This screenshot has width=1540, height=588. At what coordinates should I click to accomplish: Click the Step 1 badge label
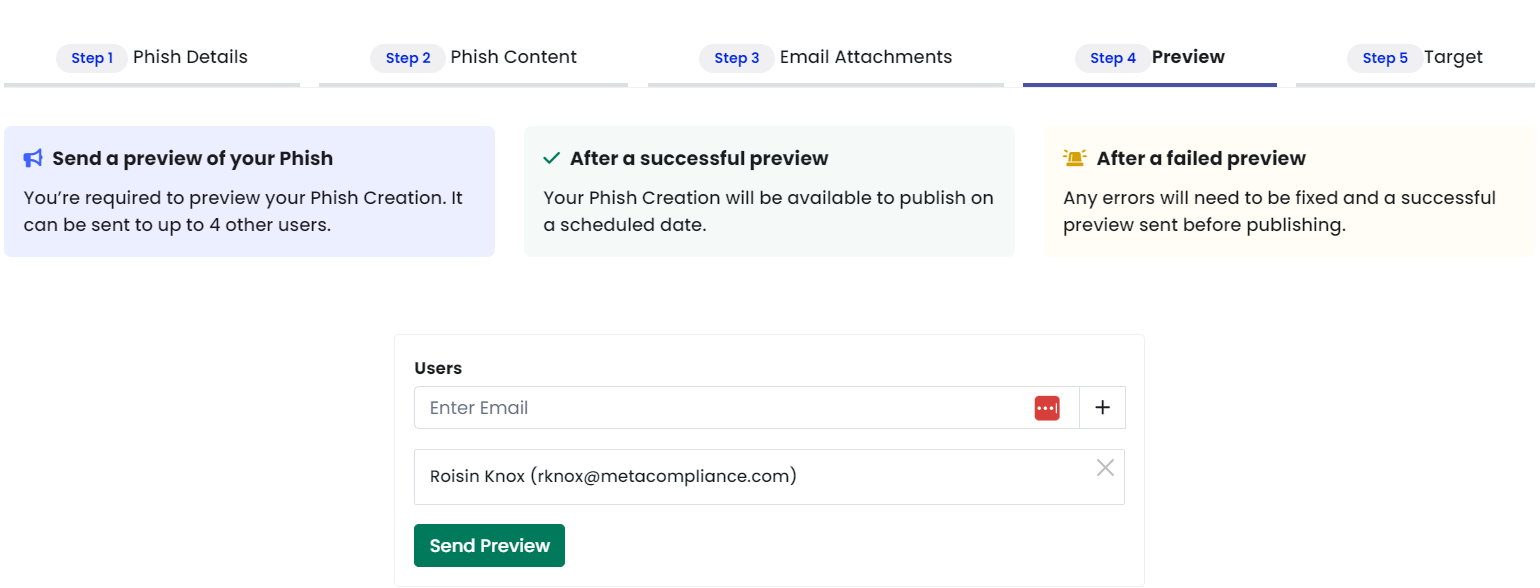coord(92,58)
